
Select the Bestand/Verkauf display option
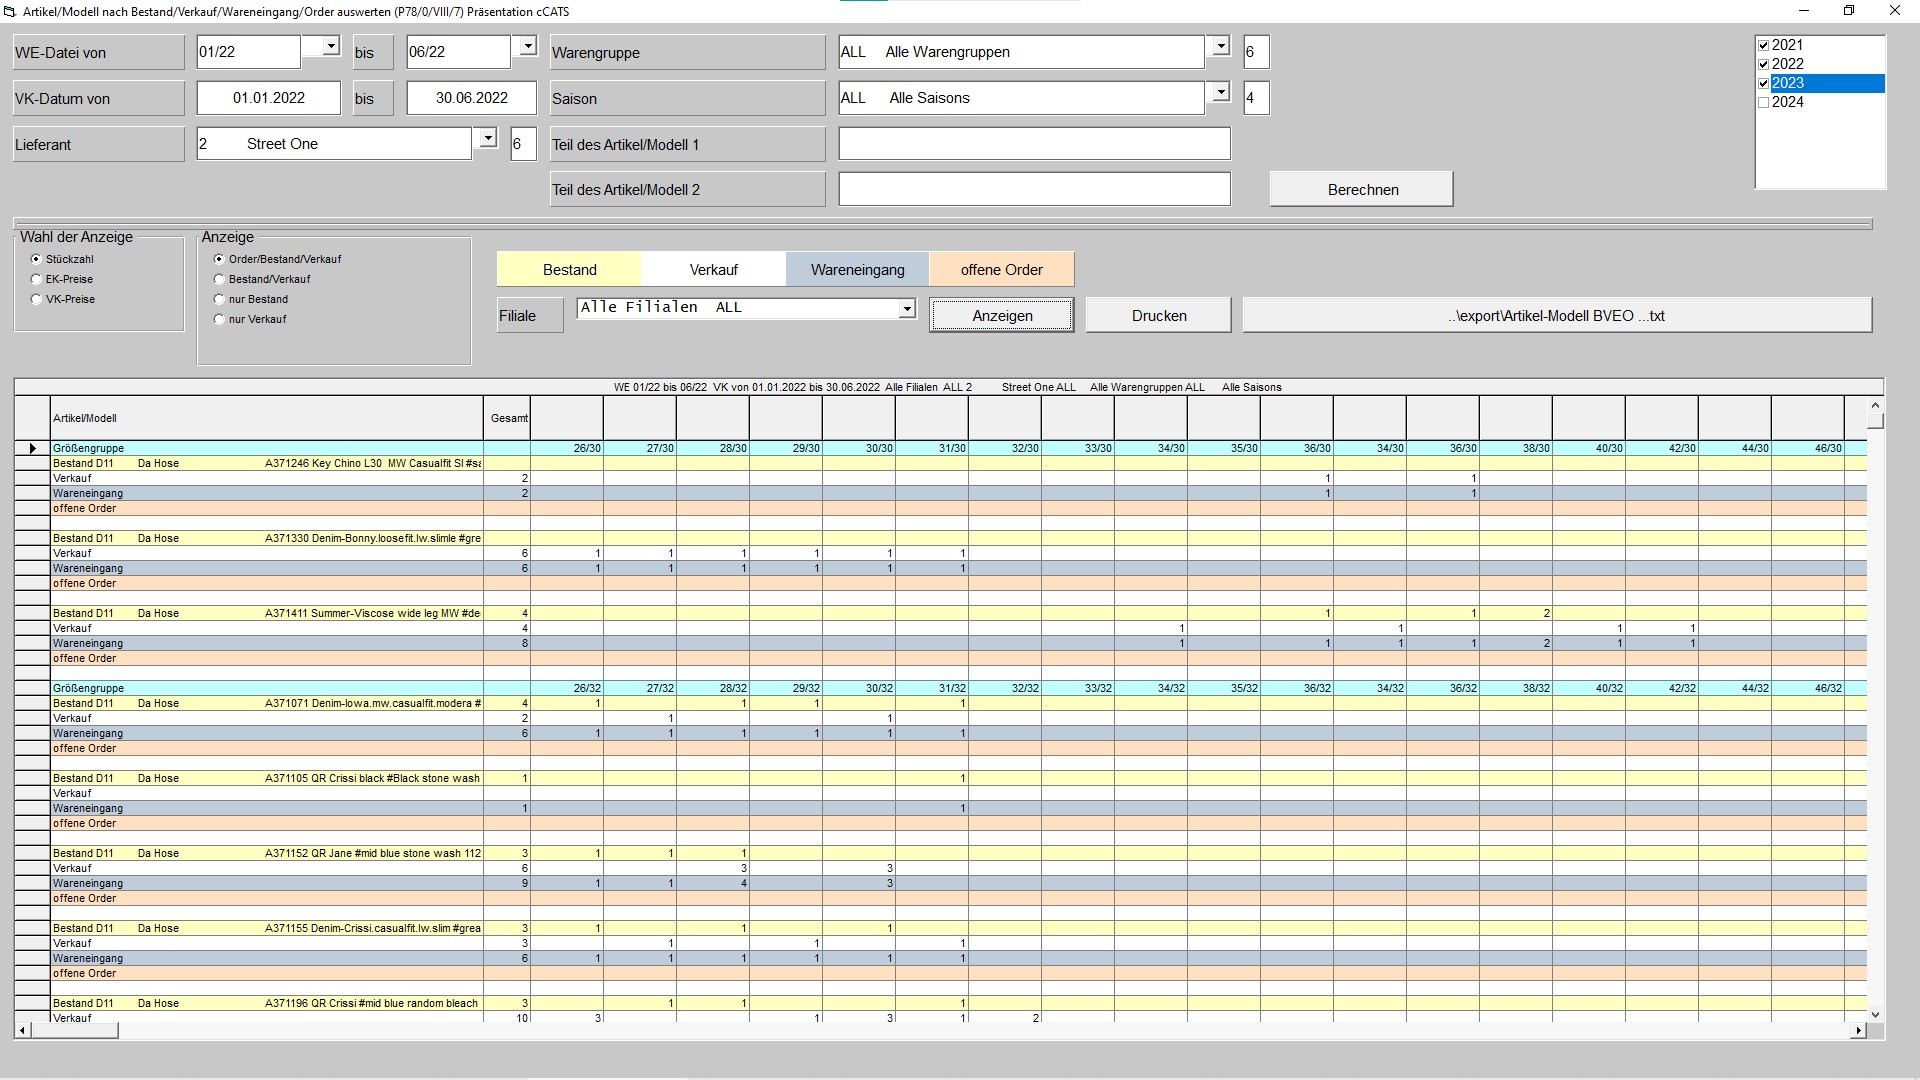click(x=220, y=279)
